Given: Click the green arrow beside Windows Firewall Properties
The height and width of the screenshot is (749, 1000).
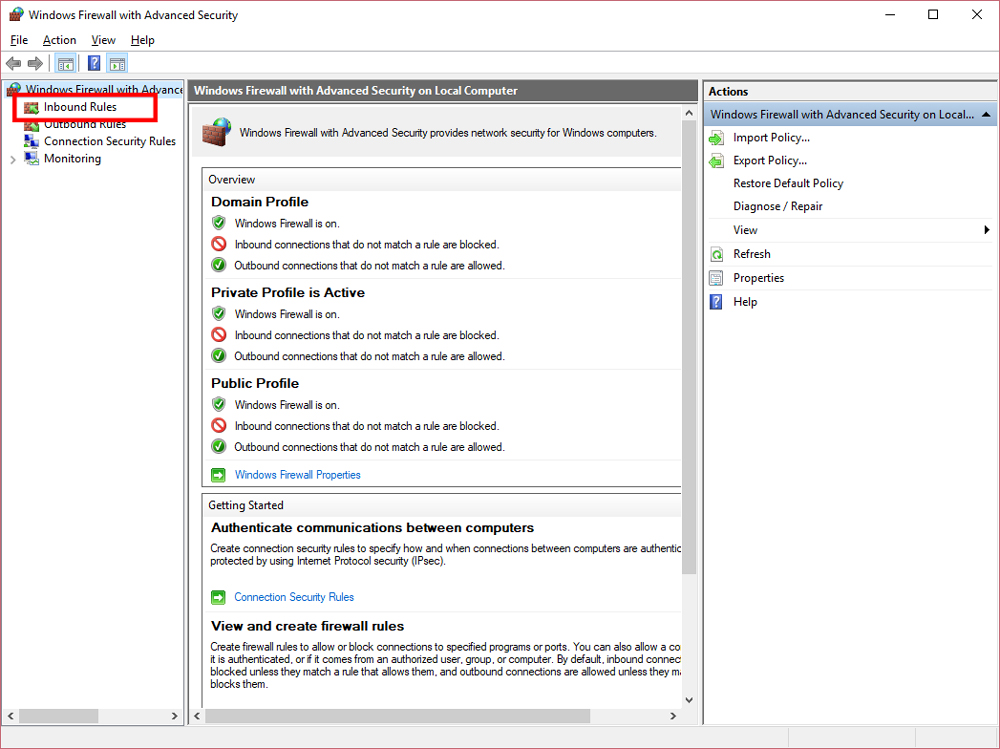Looking at the screenshot, I should 218,475.
